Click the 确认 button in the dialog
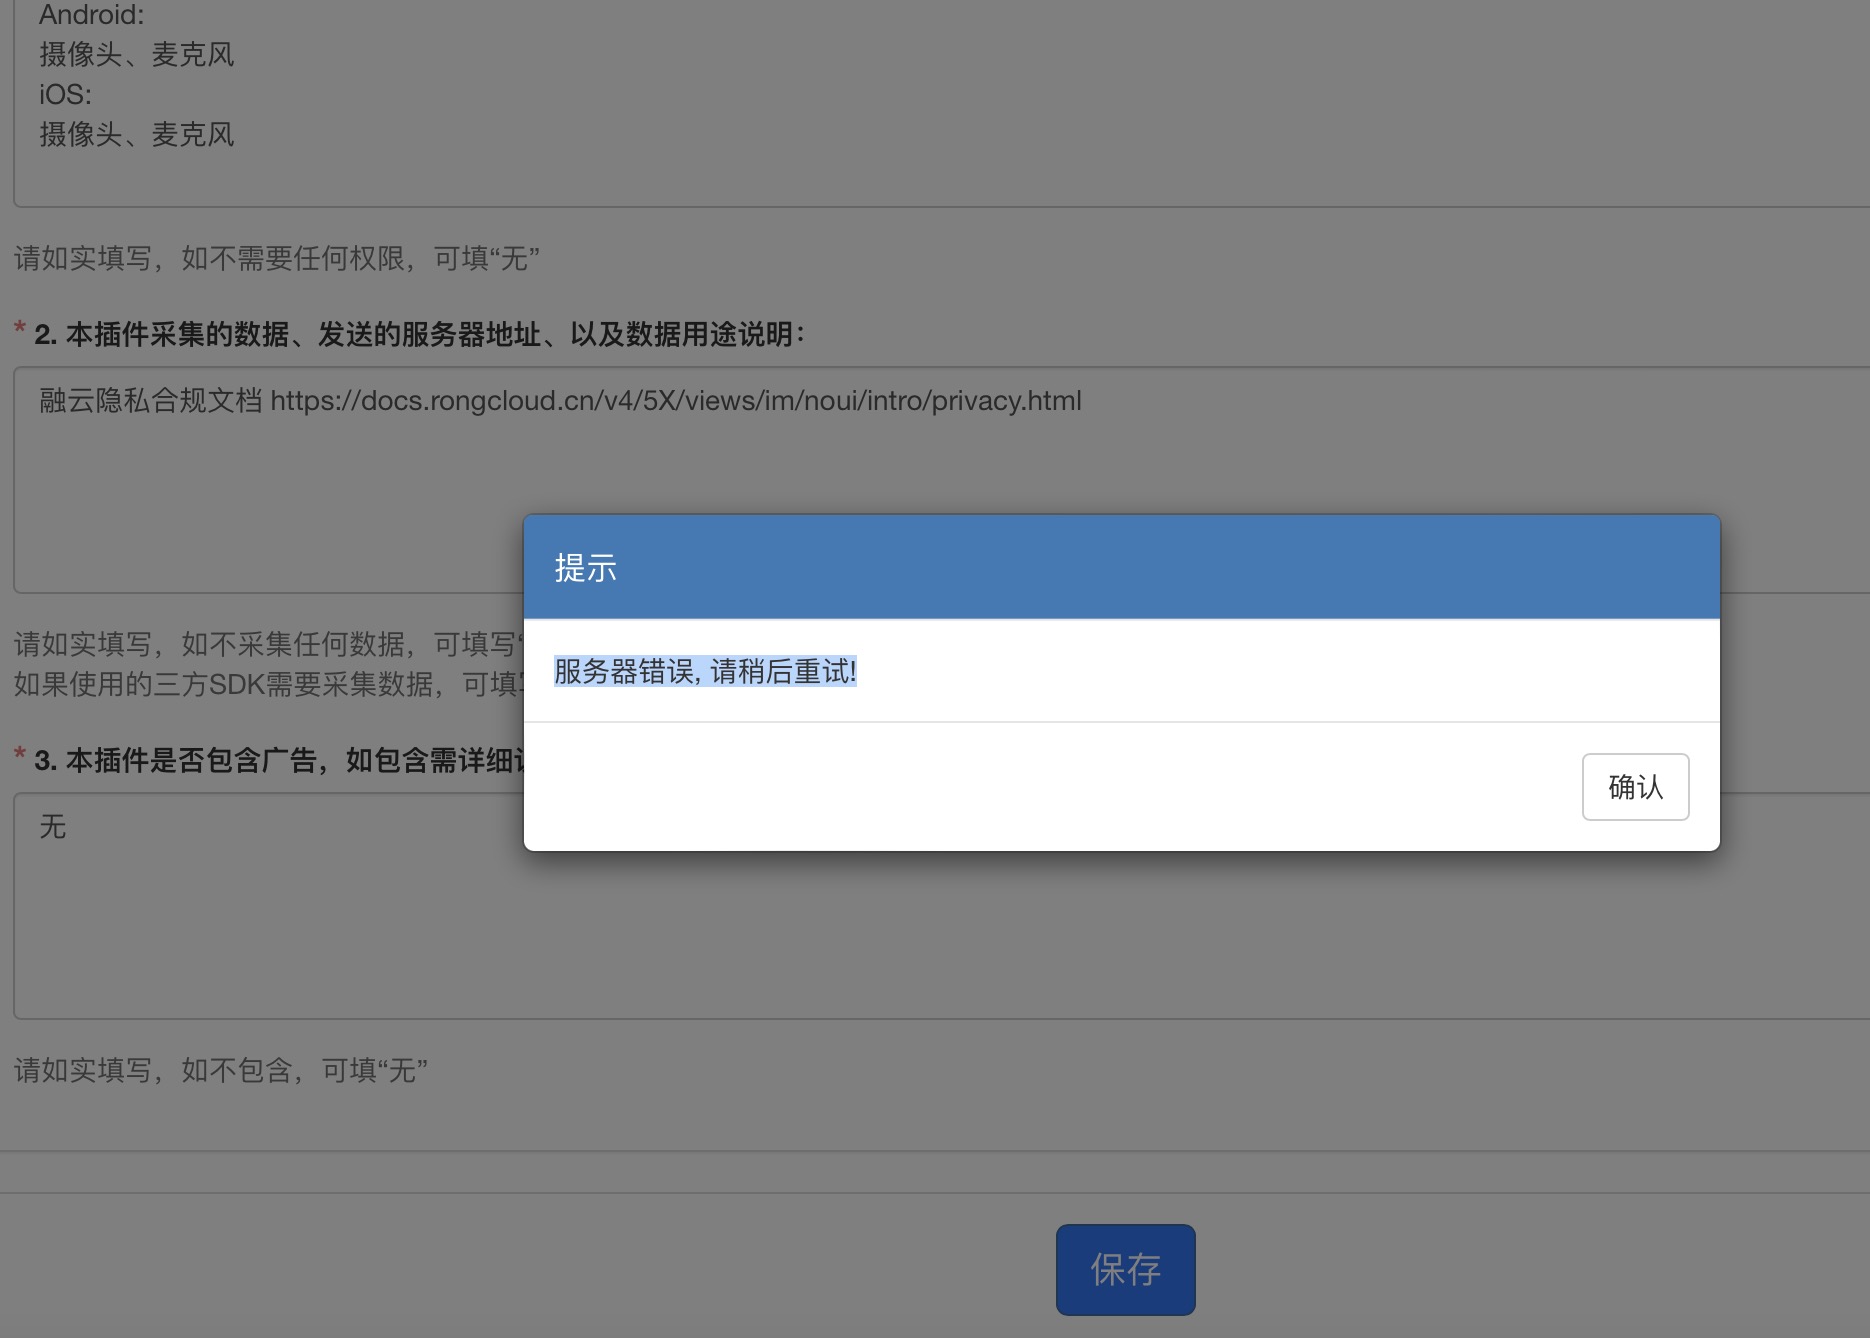The height and width of the screenshot is (1338, 1870). pos(1635,787)
